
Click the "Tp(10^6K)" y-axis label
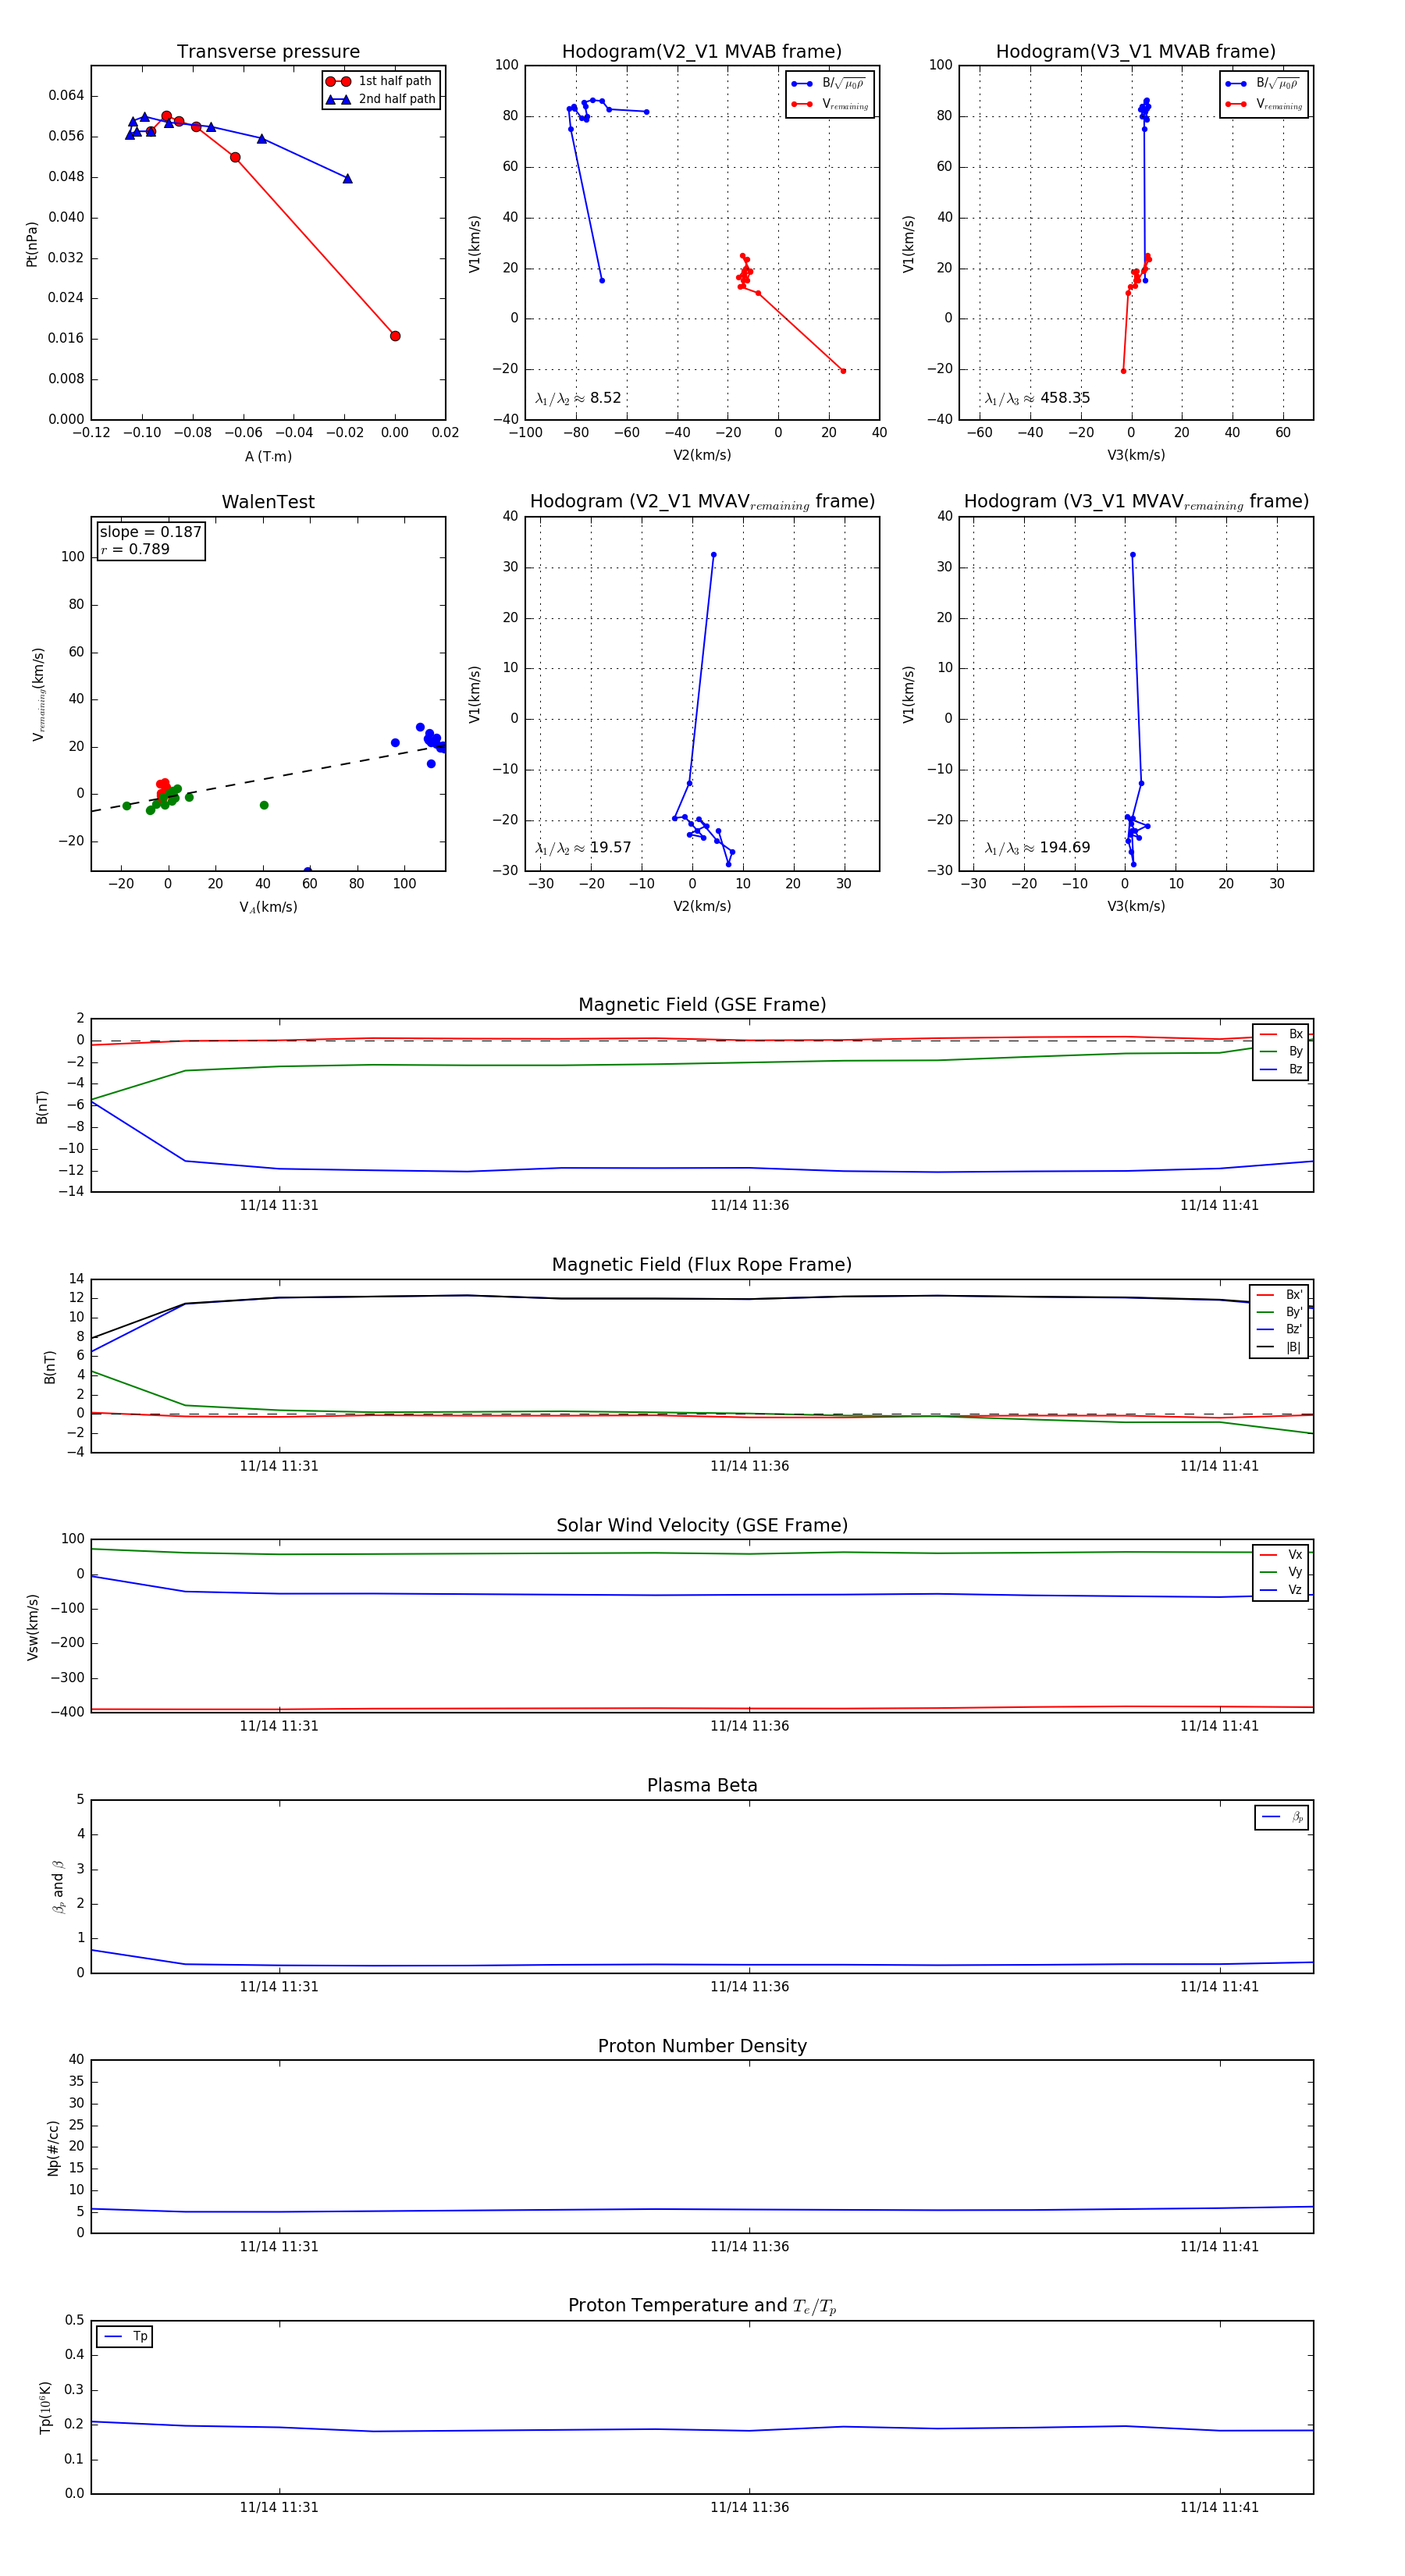click(45, 2407)
